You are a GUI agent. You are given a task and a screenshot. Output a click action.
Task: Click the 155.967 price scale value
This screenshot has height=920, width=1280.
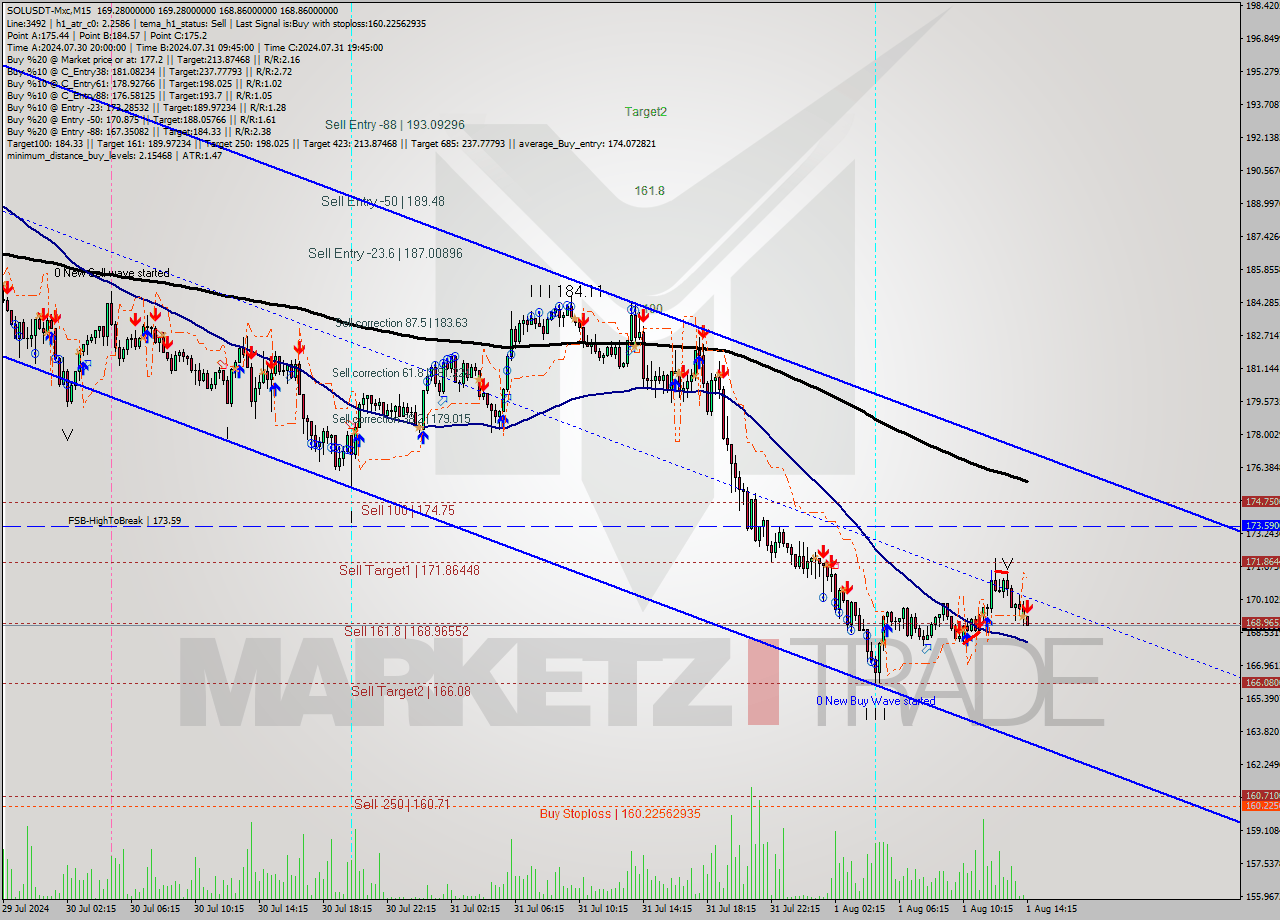tap(1262, 896)
